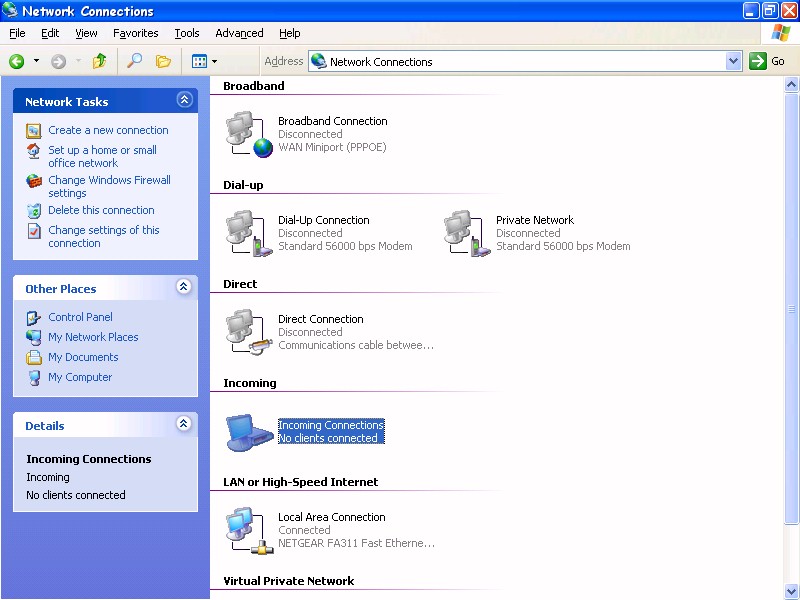Viewport: 800px width, 600px height.
Task: Click the Direct Connection name text
Action: click(x=320, y=319)
